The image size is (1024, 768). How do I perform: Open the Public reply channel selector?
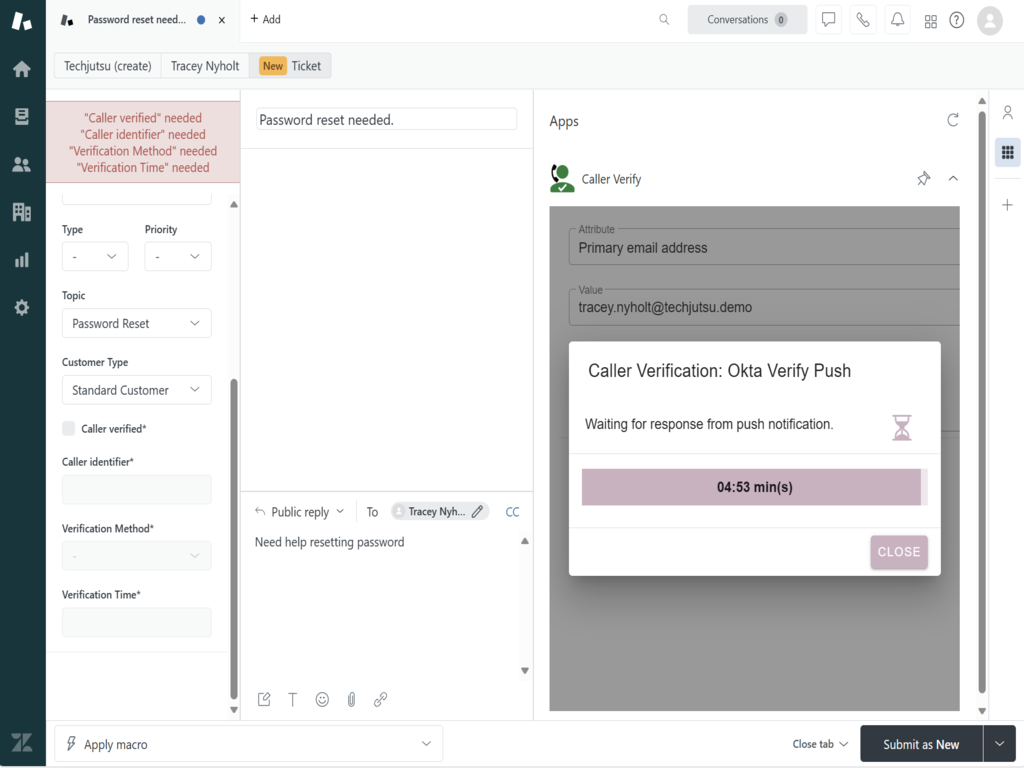299,511
